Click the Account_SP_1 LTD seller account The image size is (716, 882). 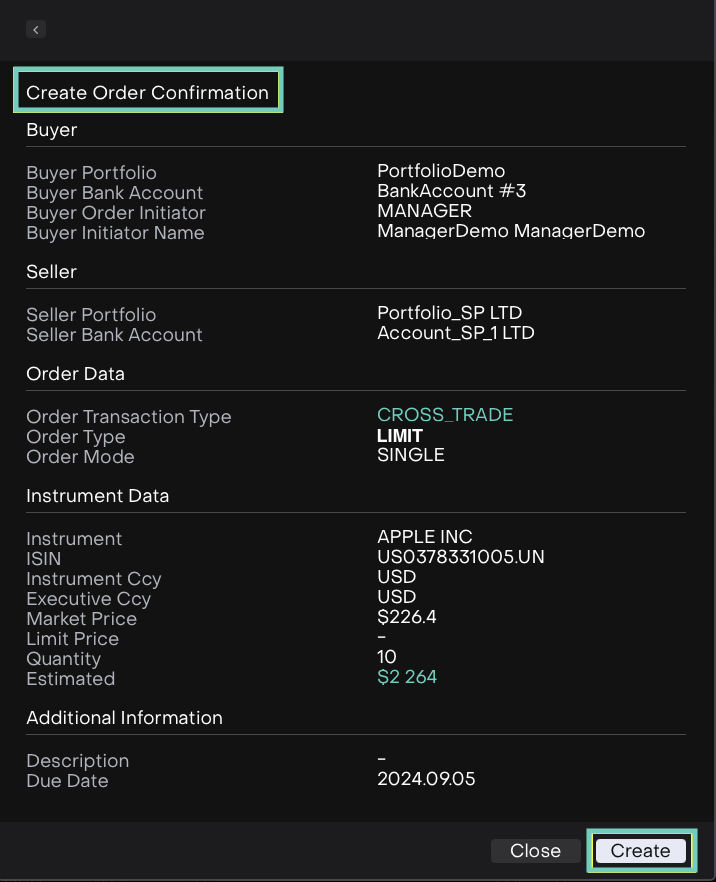pyautogui.click(x=455, y=333)
